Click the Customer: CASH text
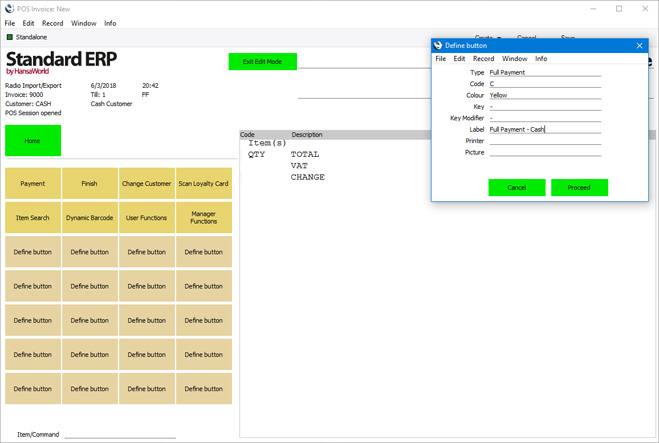Screen dimensions: 659x443 [28, 103]
